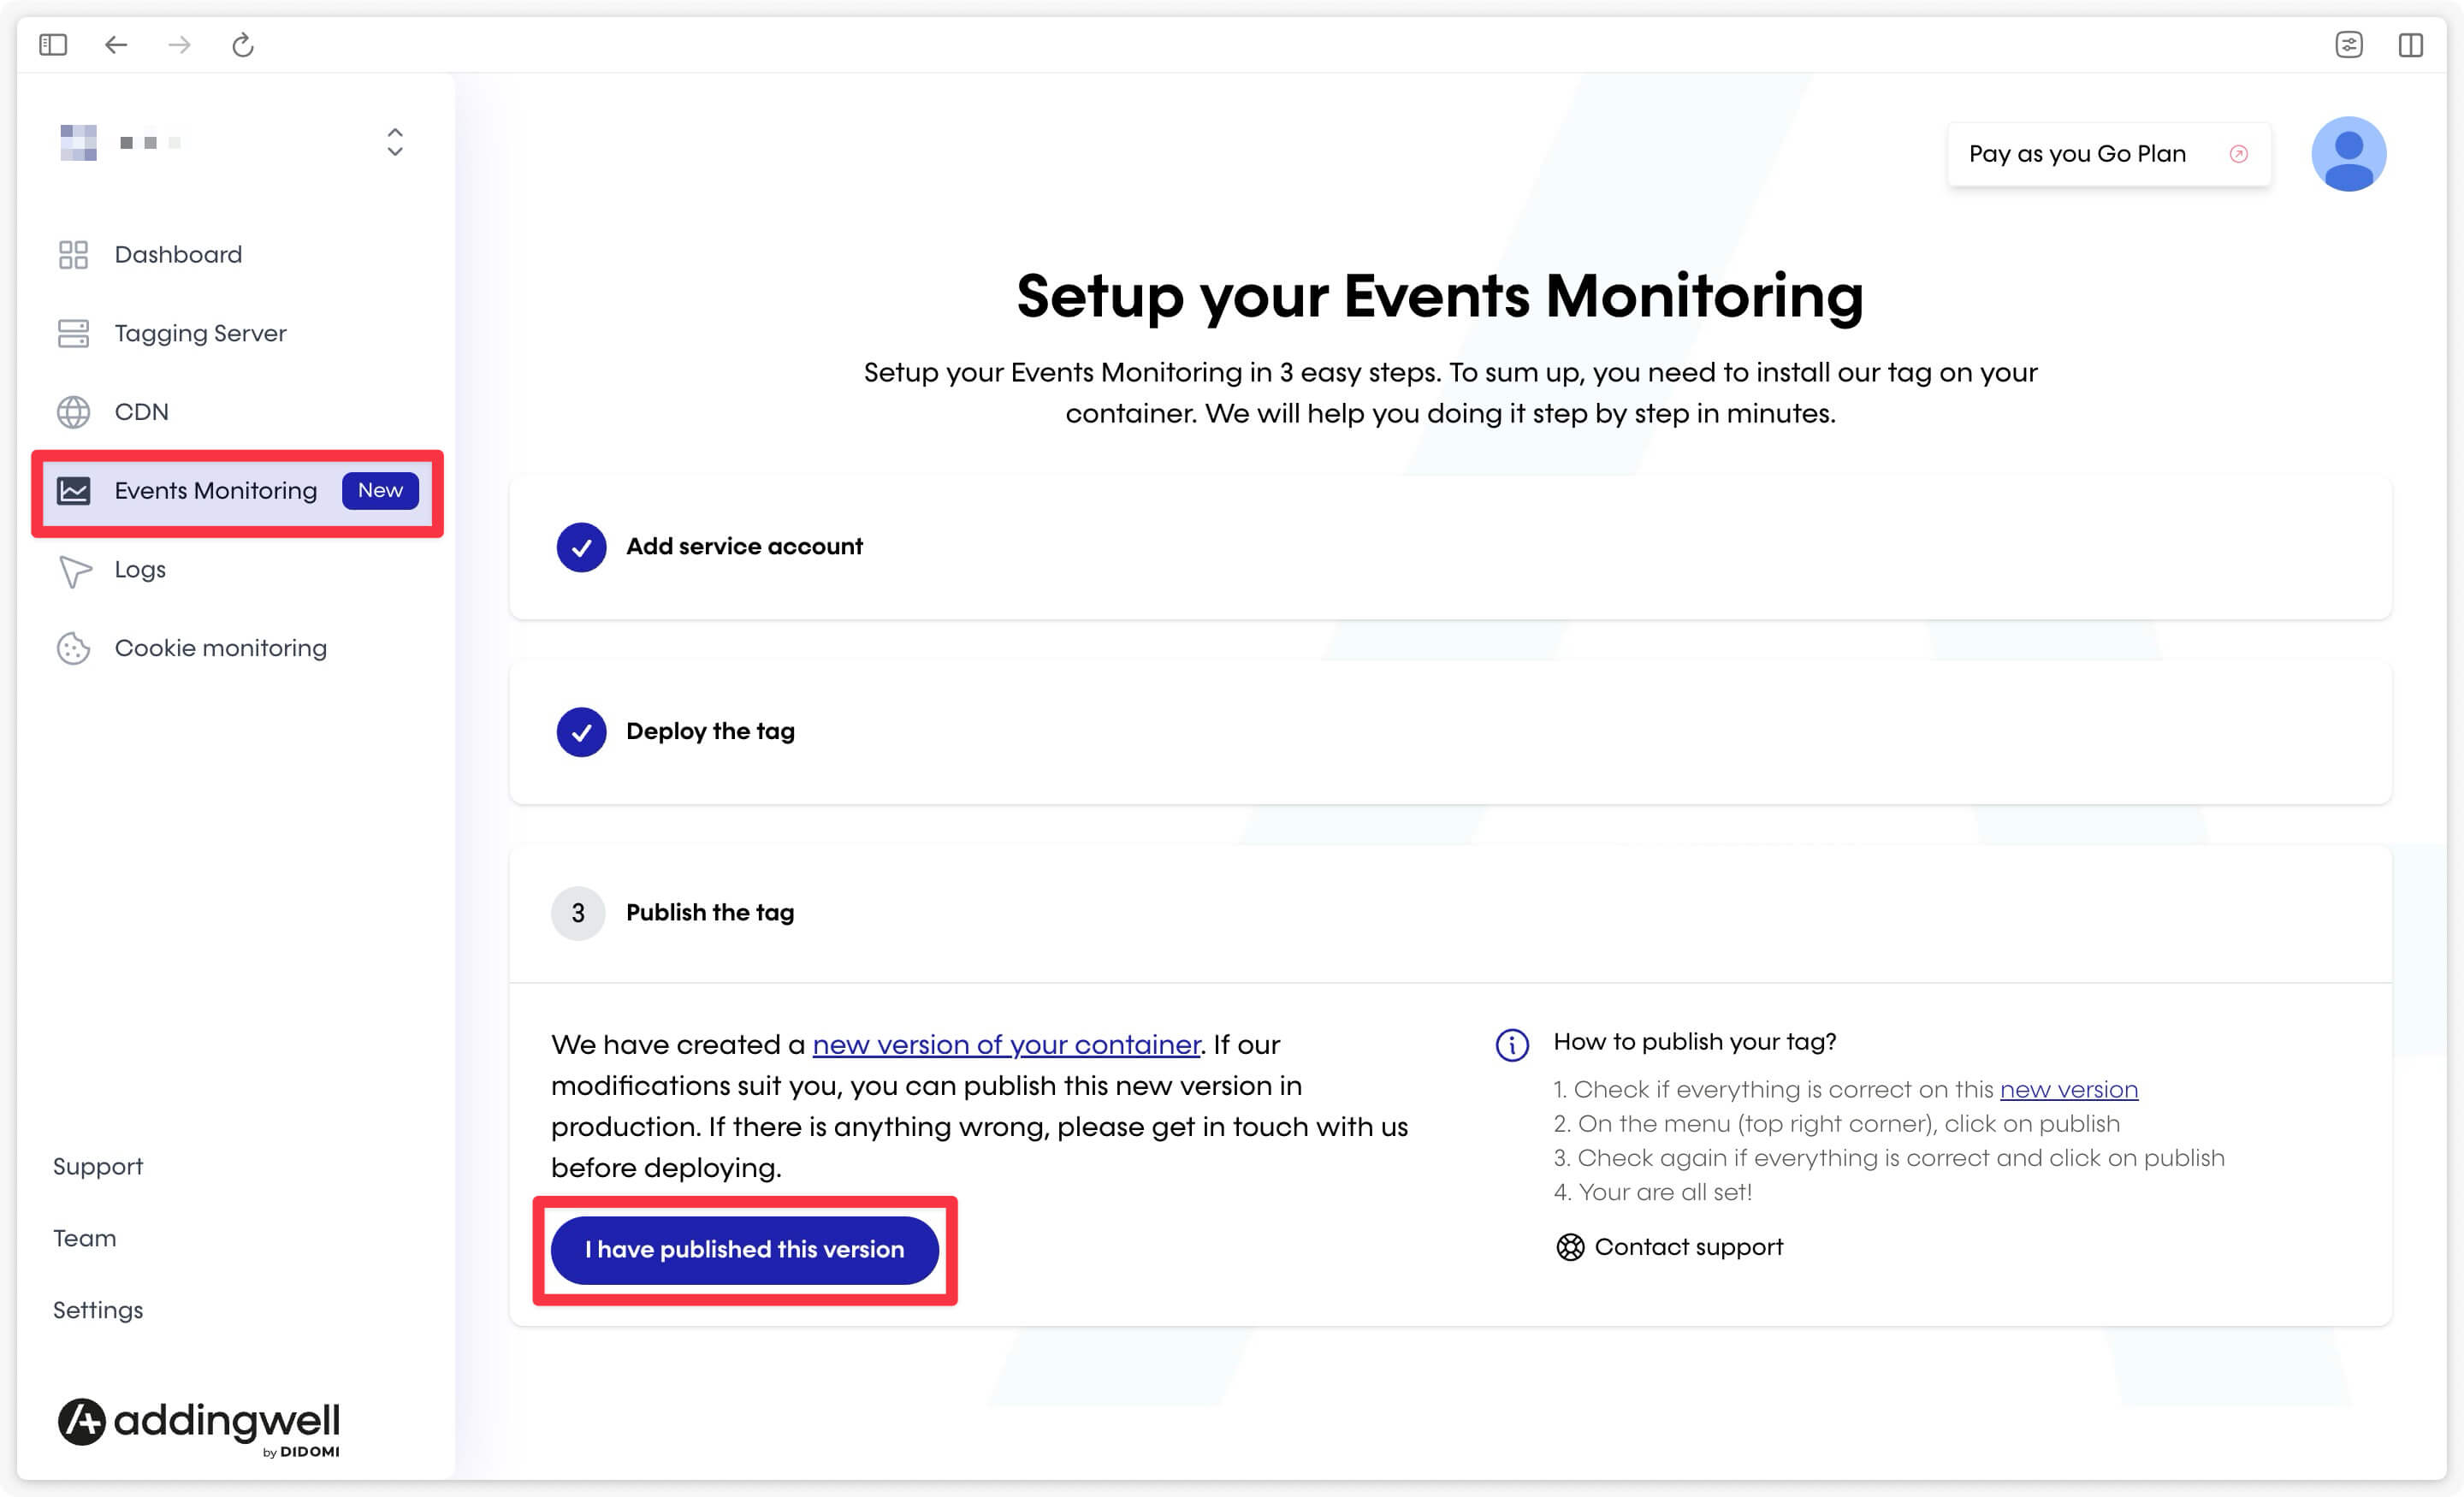Click the info icon beside How to publish

[1511, 1045]
